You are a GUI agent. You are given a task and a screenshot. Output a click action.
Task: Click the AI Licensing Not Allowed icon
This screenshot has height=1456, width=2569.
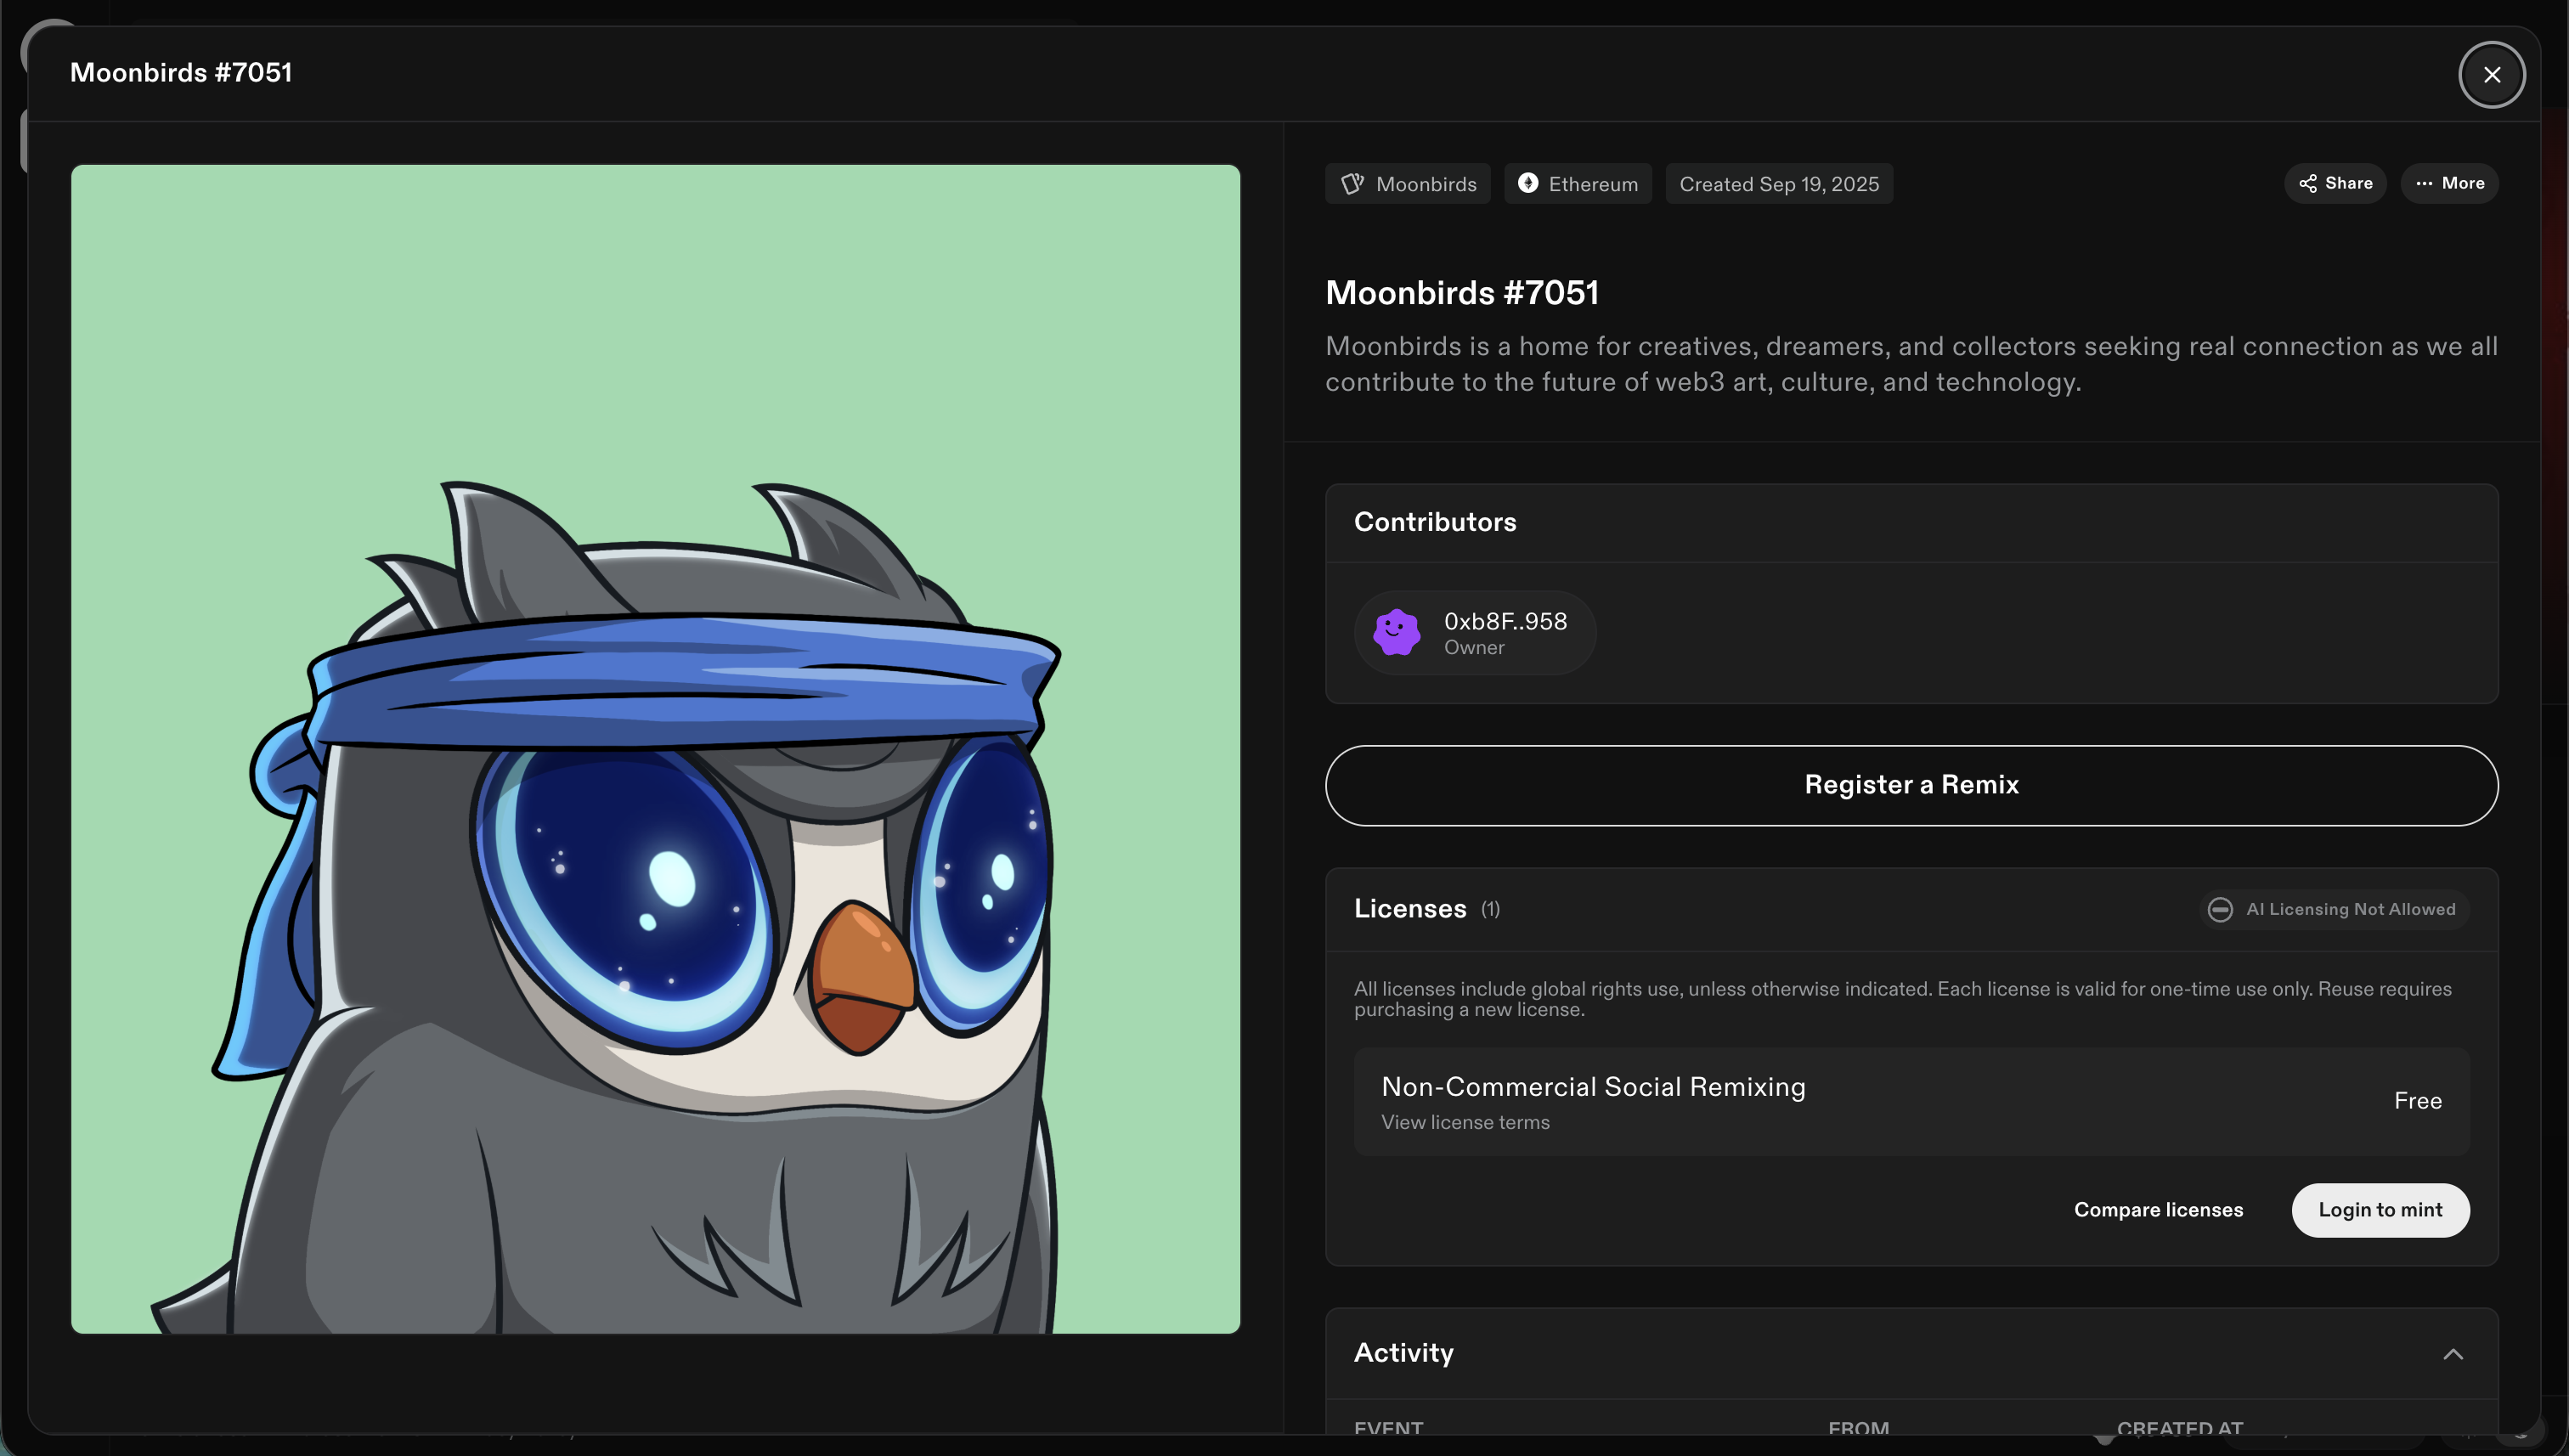point(2220,910)
